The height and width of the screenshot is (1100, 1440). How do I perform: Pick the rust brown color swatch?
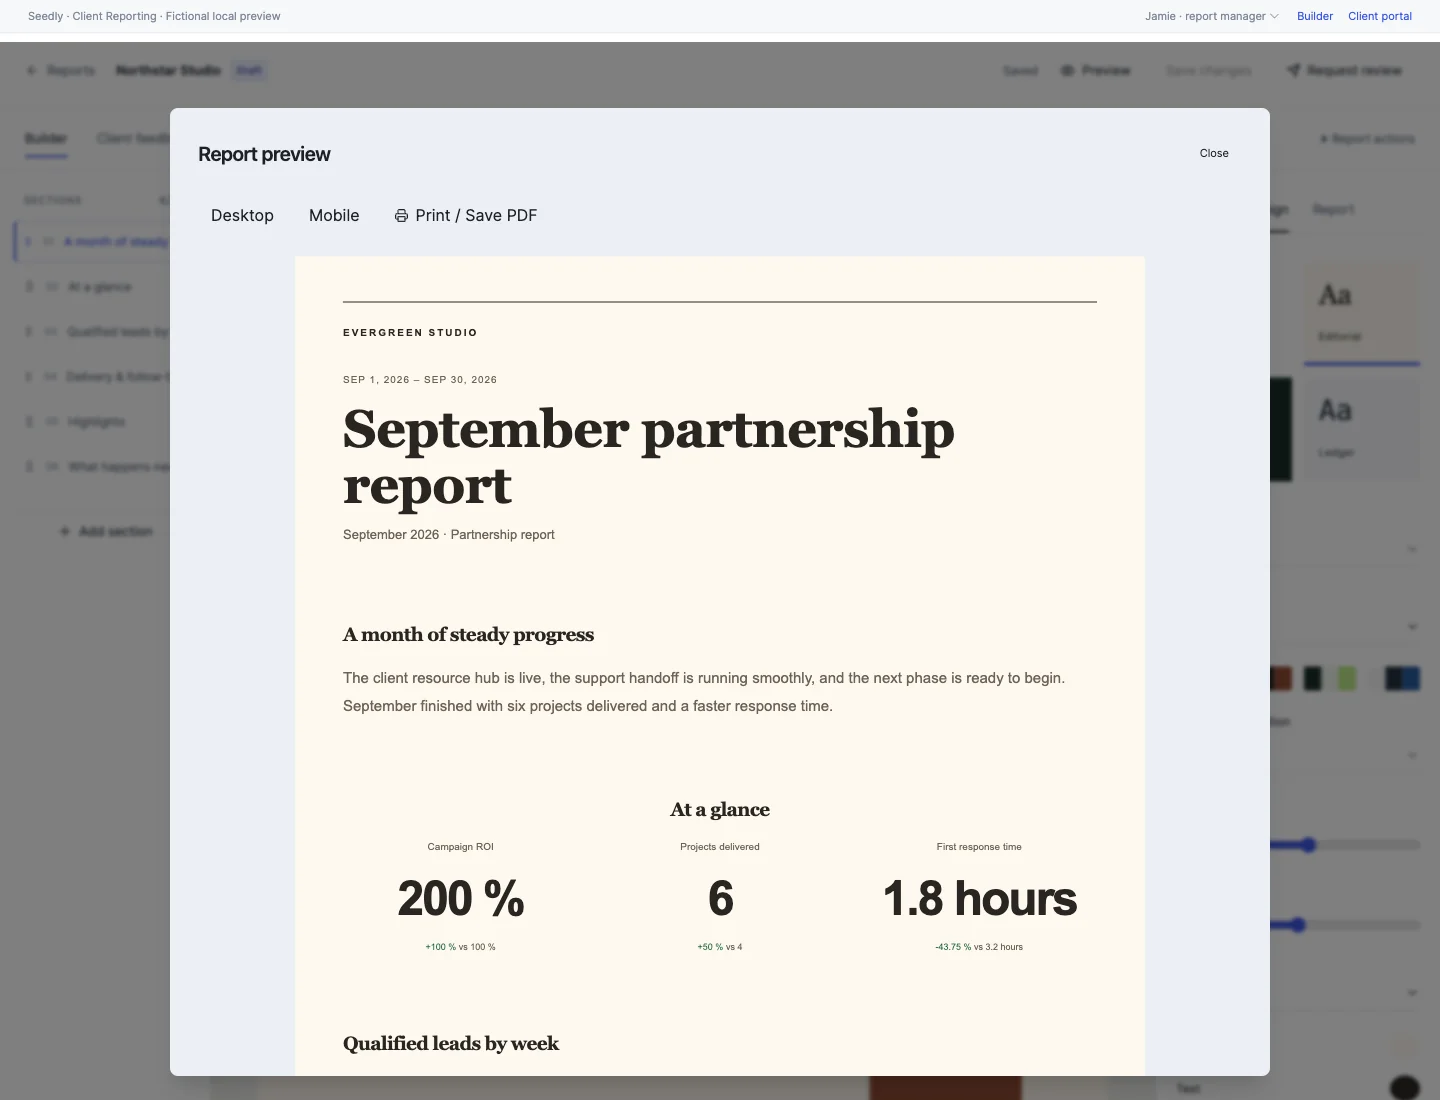pos(1281,679)
